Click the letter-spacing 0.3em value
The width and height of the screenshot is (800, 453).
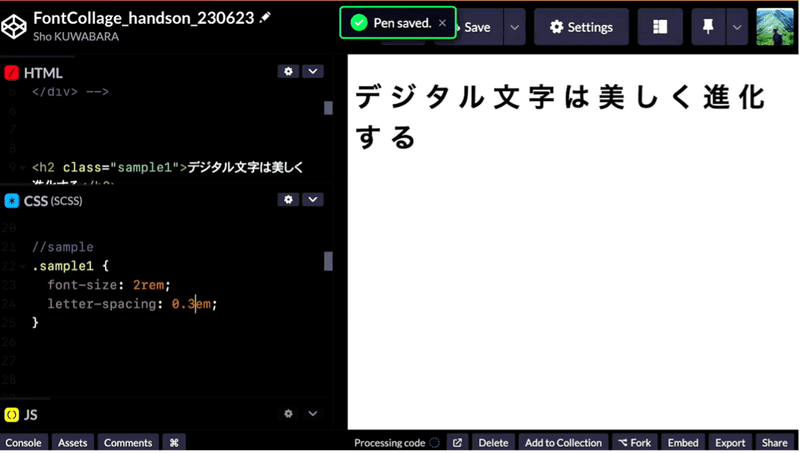click(191, 304)
